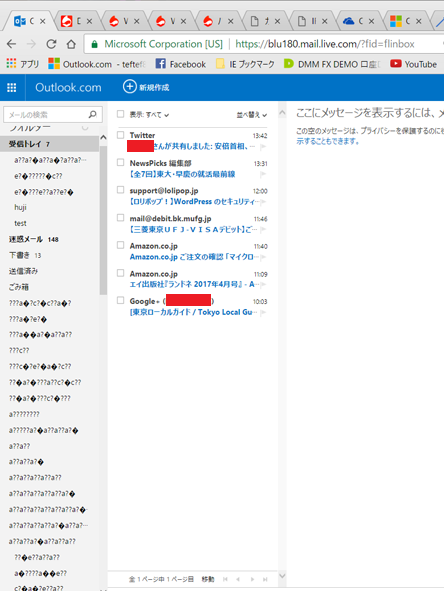
Task: Reload the page with the refresh icon
Action: [x=51, y=44]
